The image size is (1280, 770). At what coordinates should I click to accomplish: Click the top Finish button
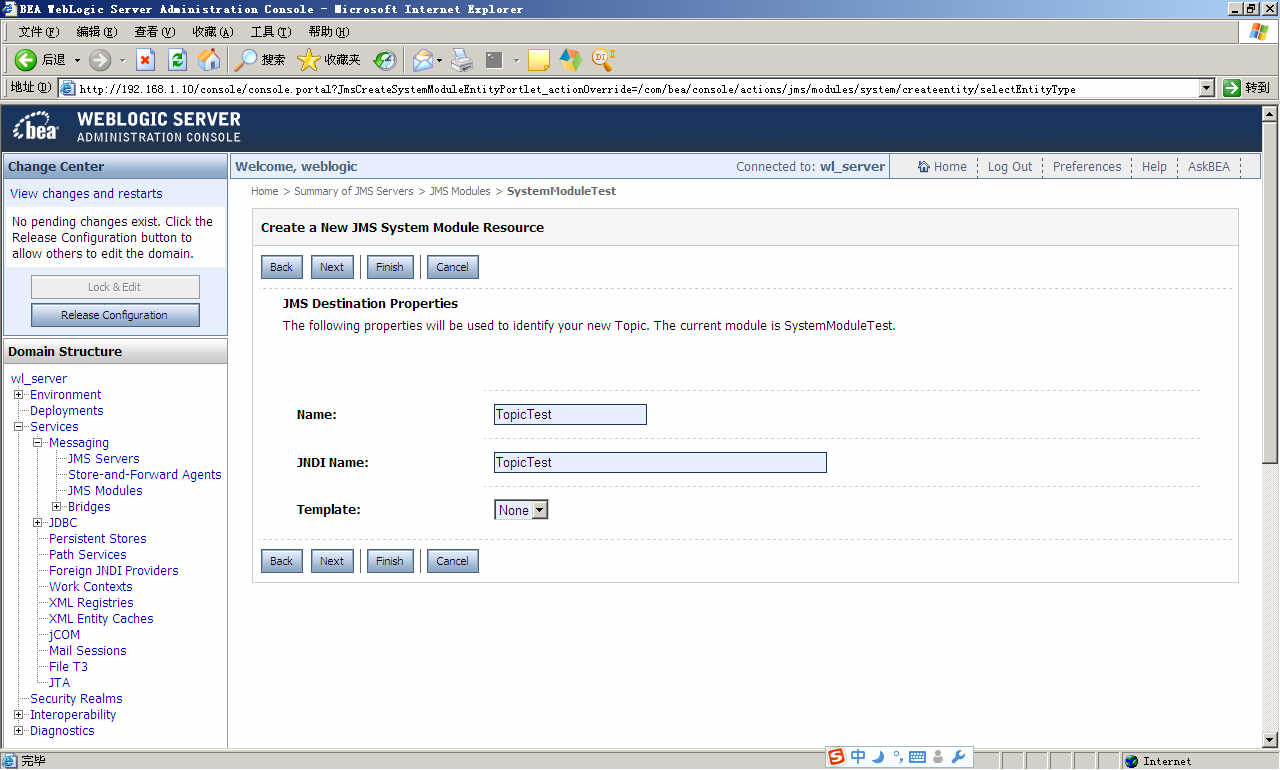pyautogui.click(x=390, y=267)
